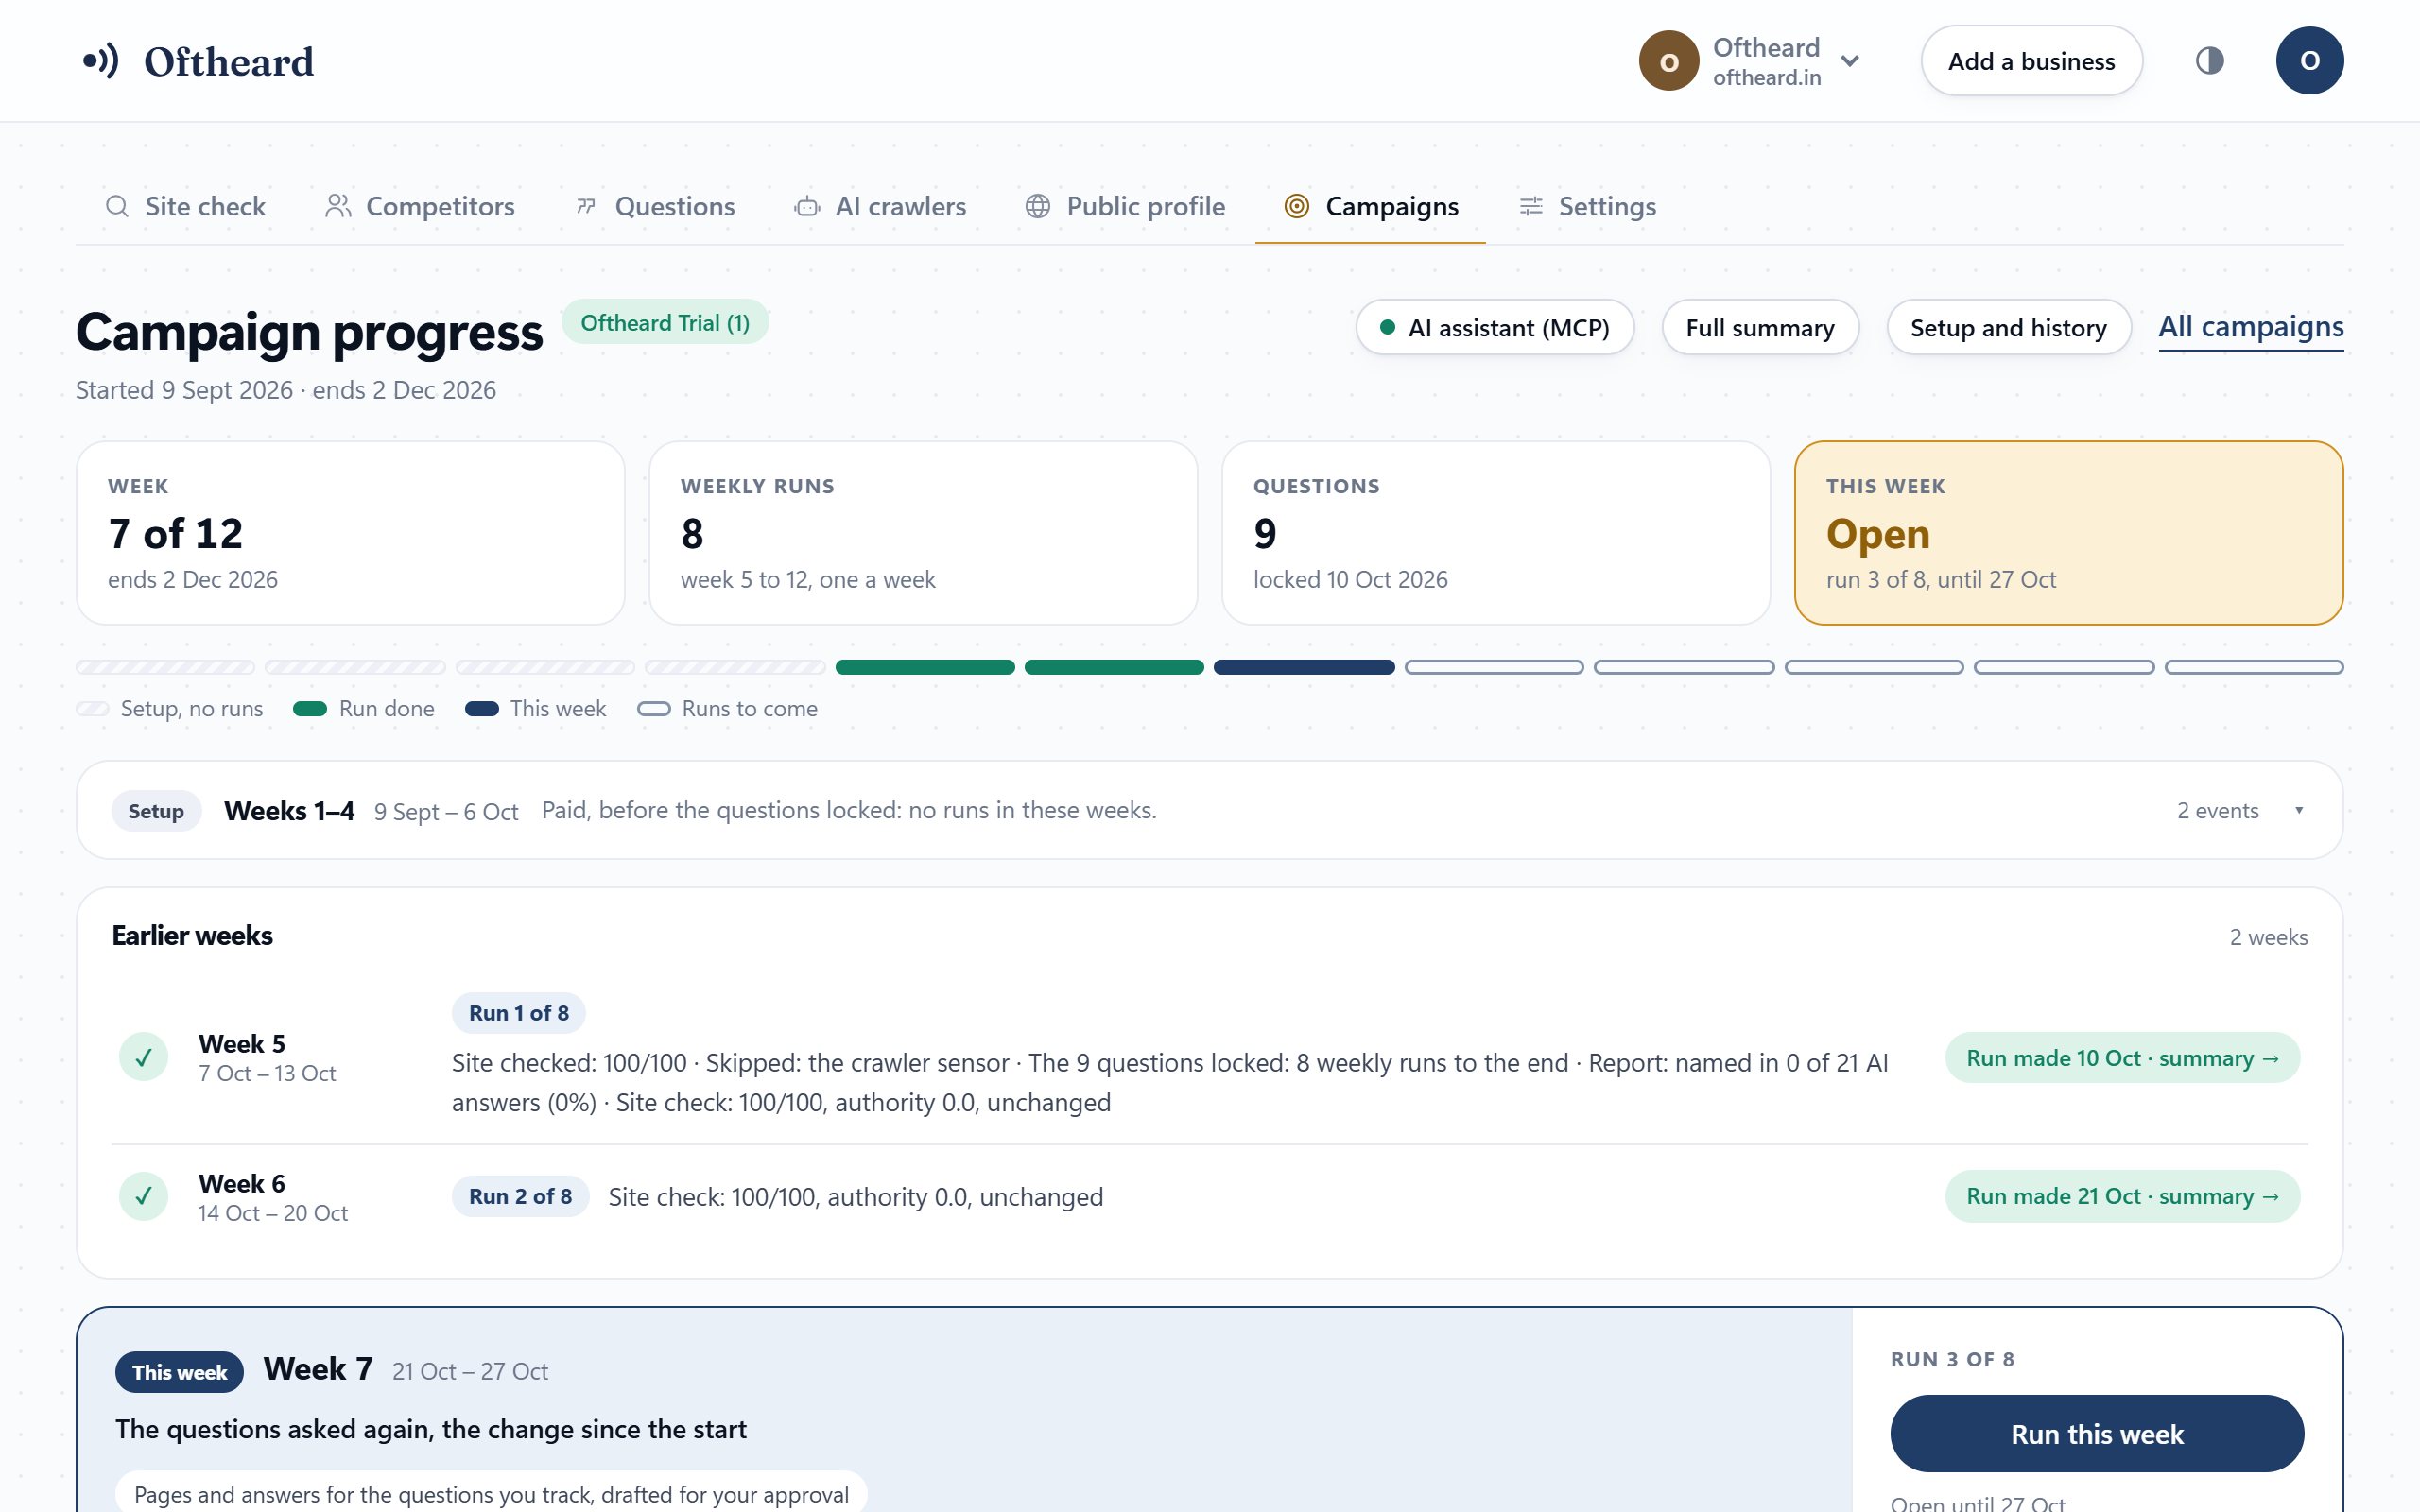This screenshot has height=1512, width=2420.
Task: Click the "RUN 3 OF 8" label
Action: click(x=1952, y=1359)
